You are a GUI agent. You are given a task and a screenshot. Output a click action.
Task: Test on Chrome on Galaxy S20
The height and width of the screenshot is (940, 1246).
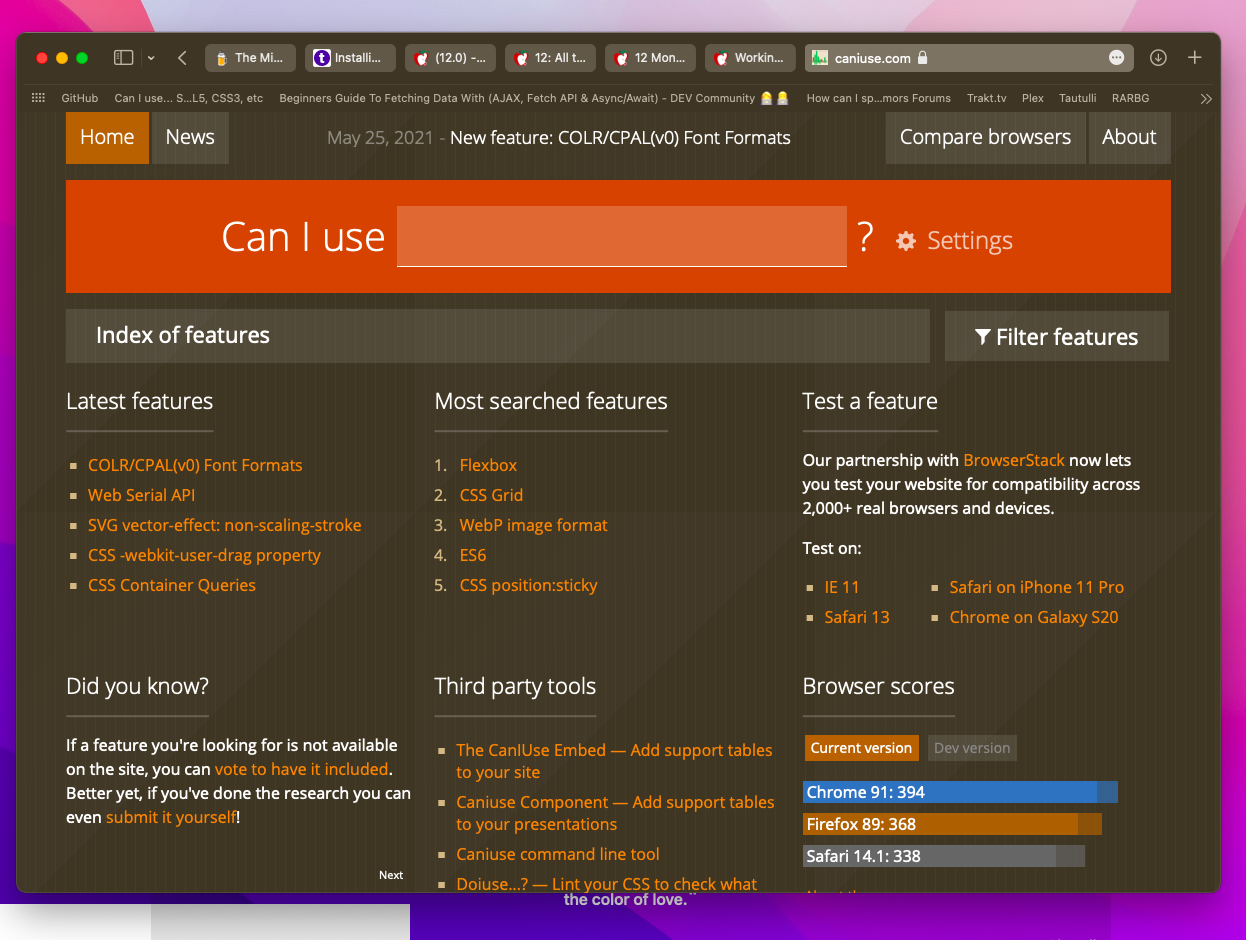(x=1034, y=617)
